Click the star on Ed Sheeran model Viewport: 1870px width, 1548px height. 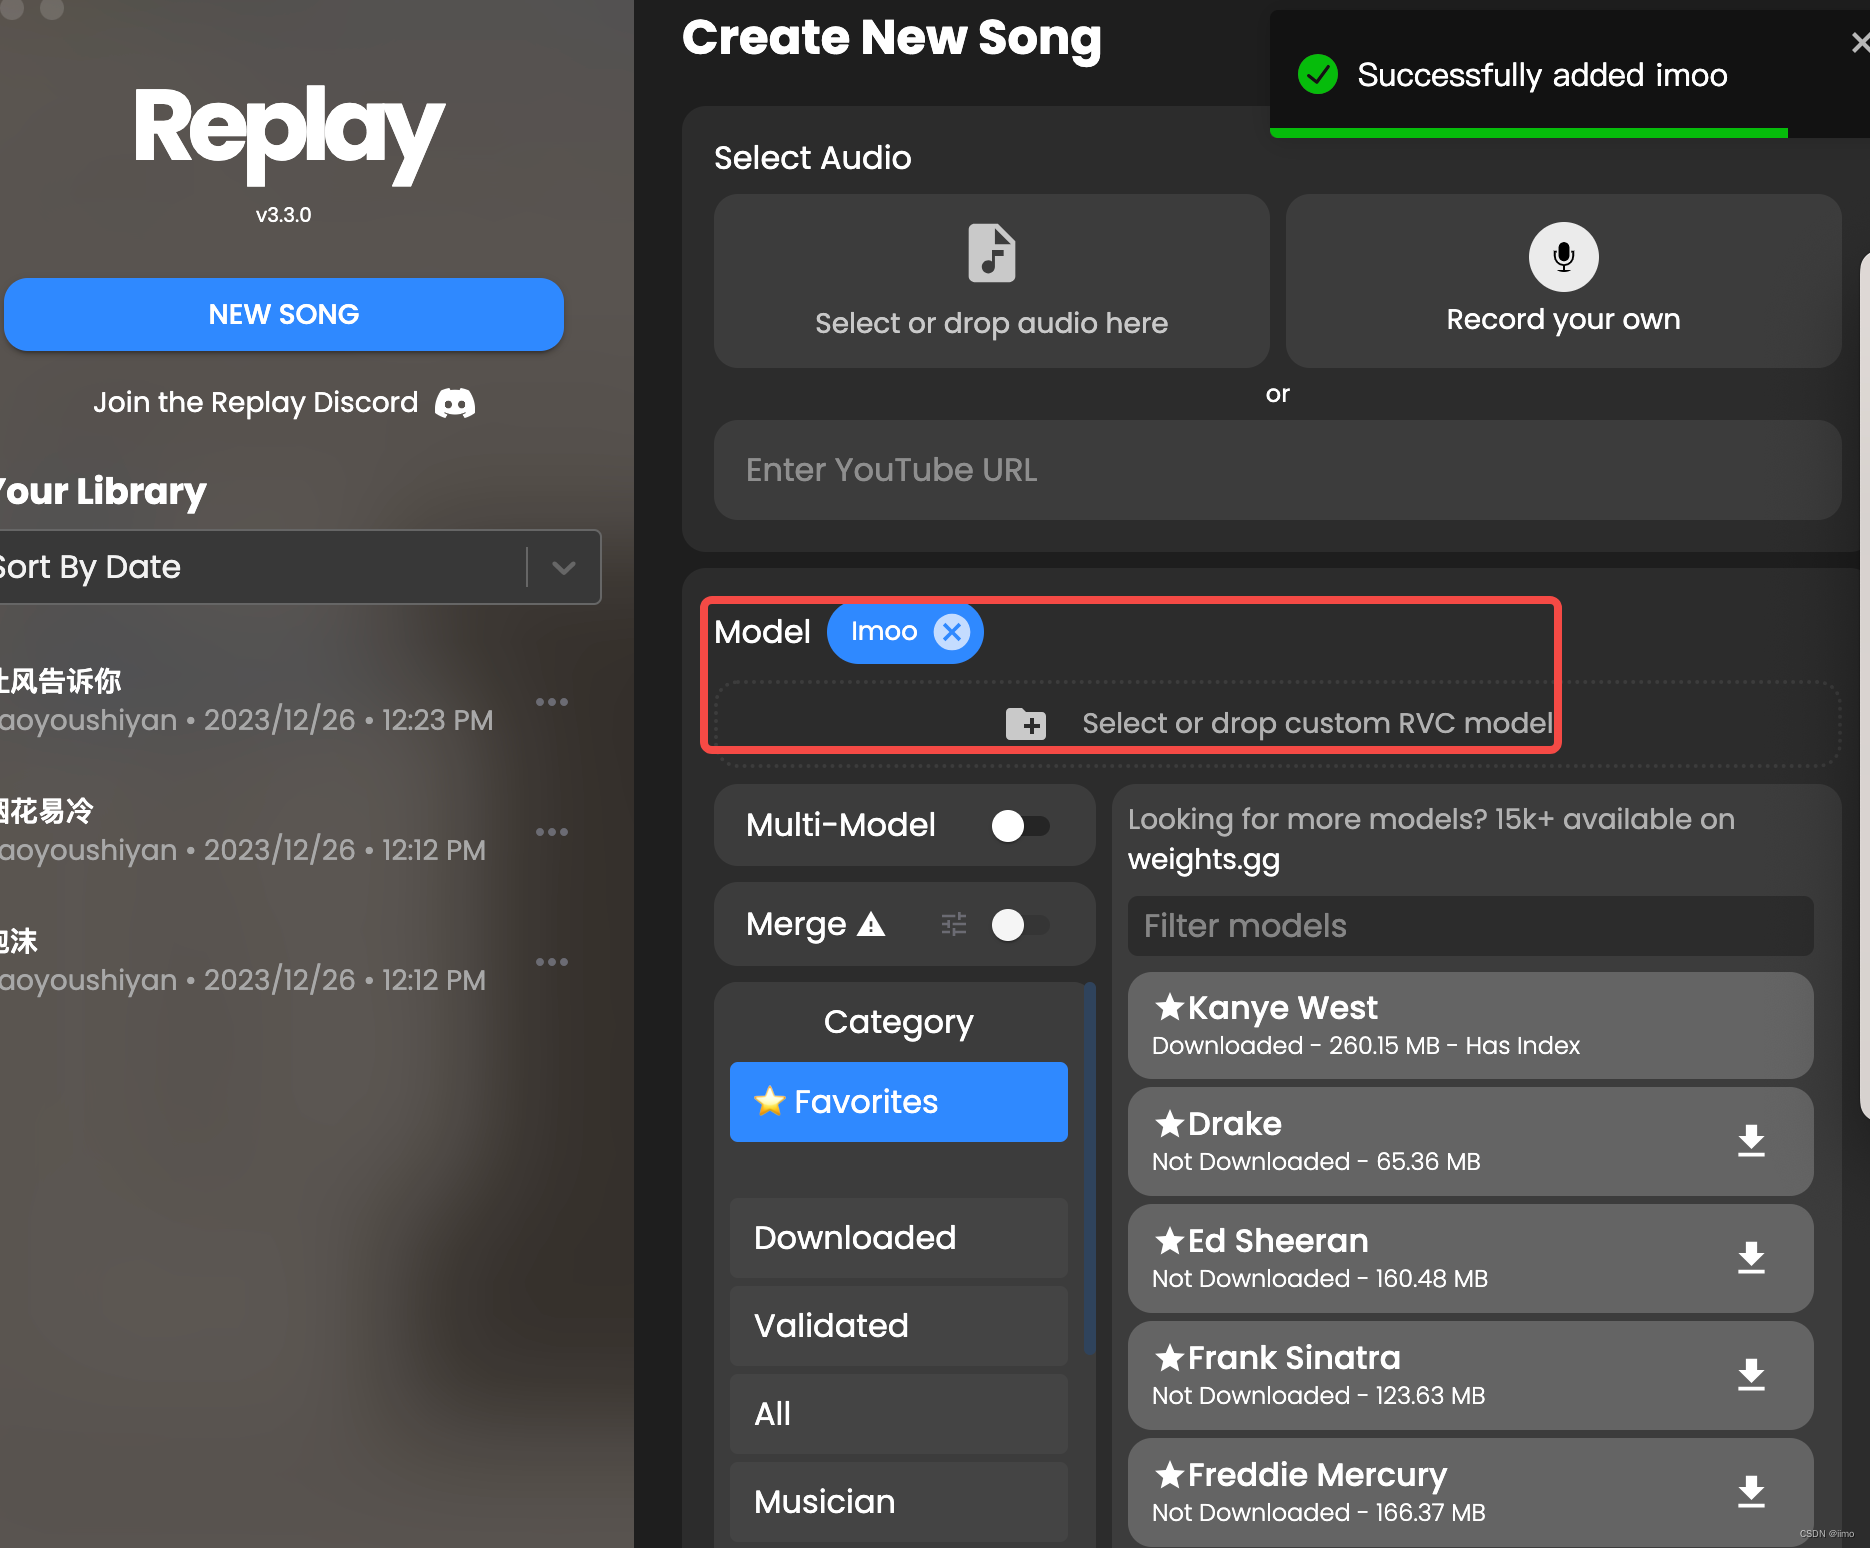[1169, 1240]
